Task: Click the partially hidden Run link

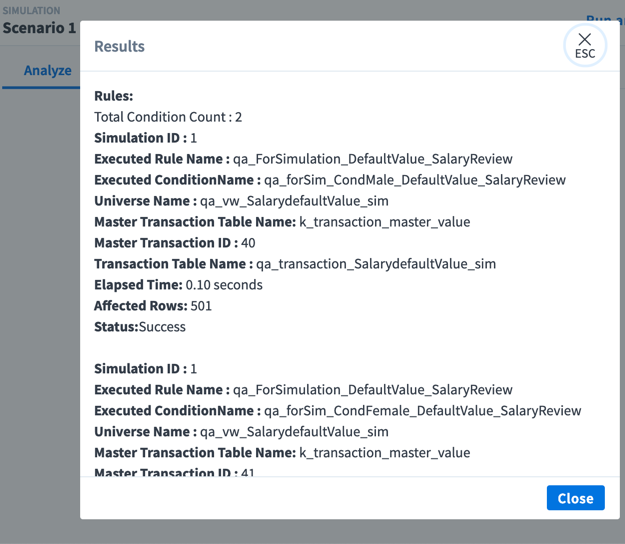Action: [x=603, y=19]
